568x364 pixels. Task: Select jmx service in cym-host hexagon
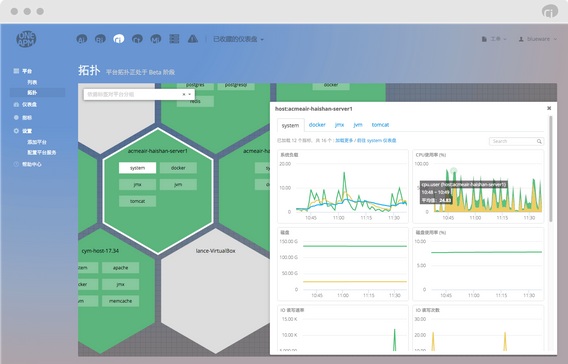point(120,284)
